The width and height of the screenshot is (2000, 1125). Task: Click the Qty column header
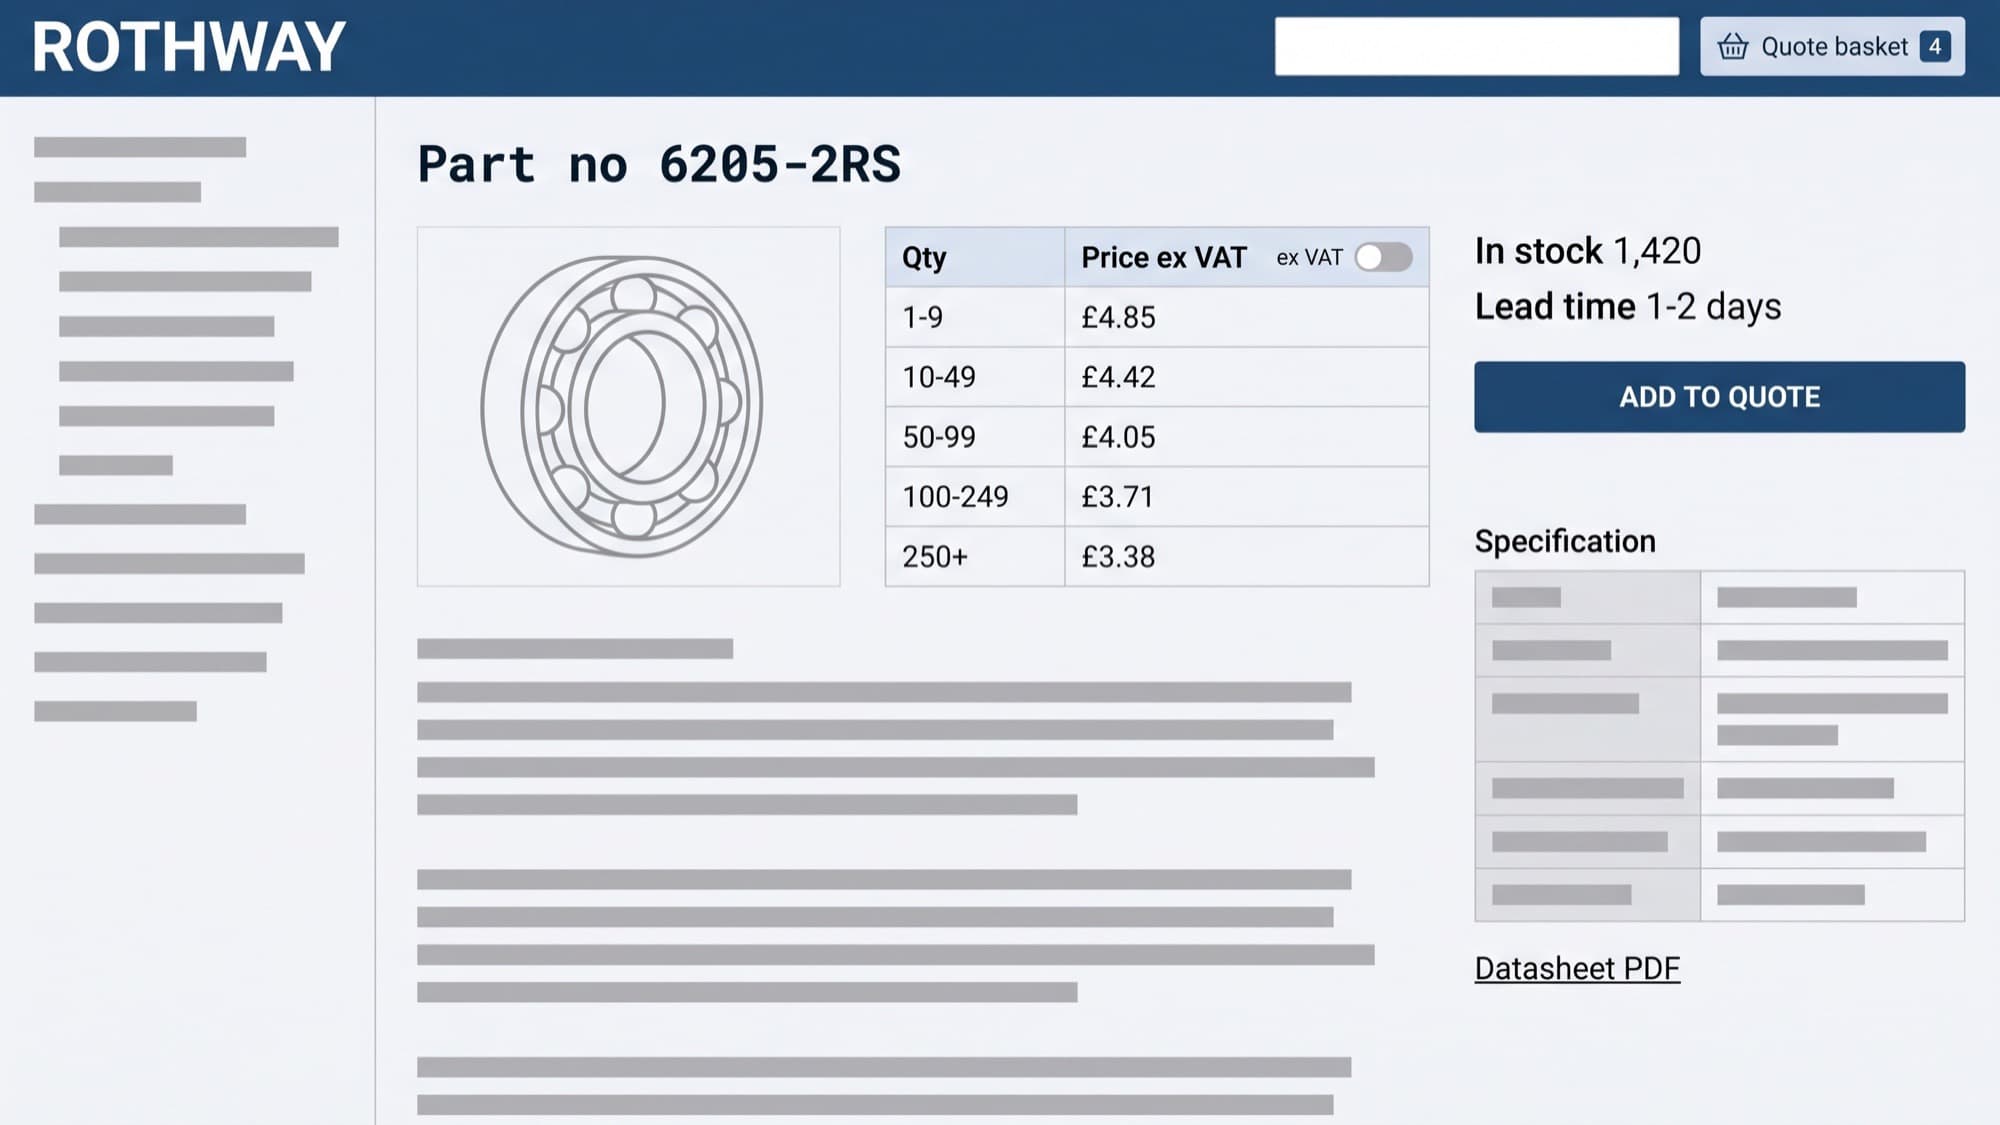pyautogui.click(x=975, y=257)
